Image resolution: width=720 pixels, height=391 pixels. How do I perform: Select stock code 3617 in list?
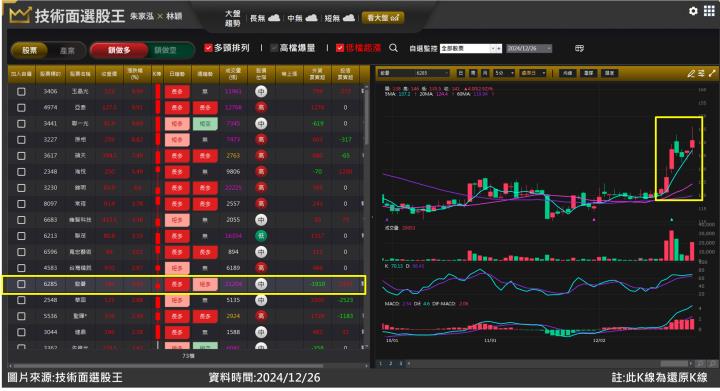point(50,156)
